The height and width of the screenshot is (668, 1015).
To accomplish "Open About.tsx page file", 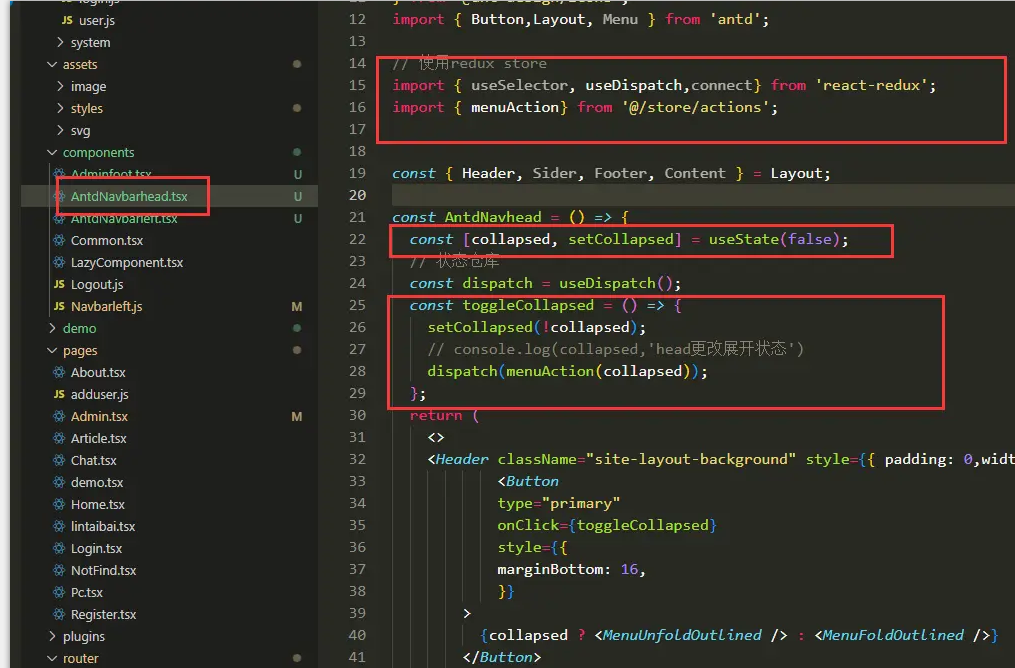I will click(x=98, y=373).
